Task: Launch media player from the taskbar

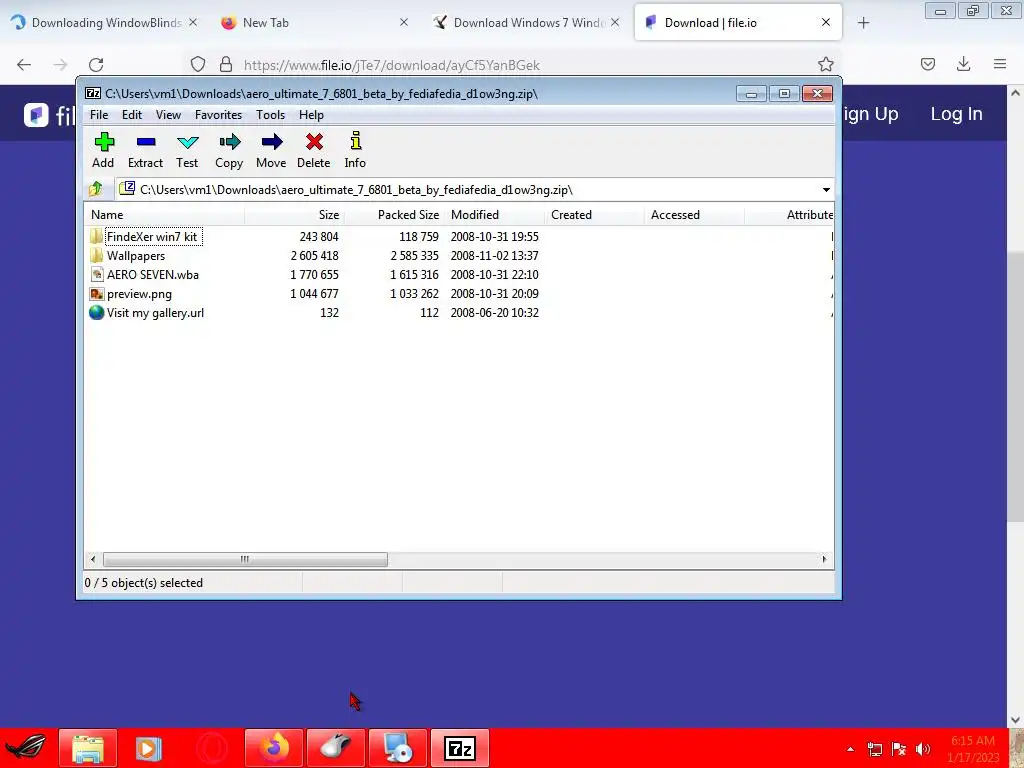Action: tap(148, 748)
